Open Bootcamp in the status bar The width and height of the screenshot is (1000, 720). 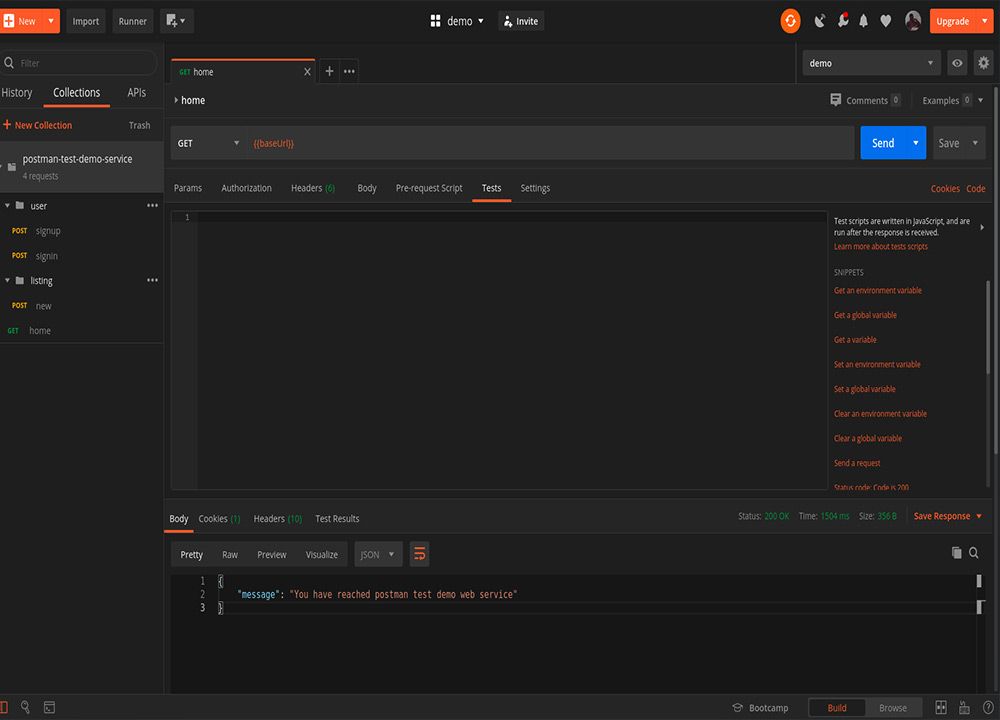760,708
